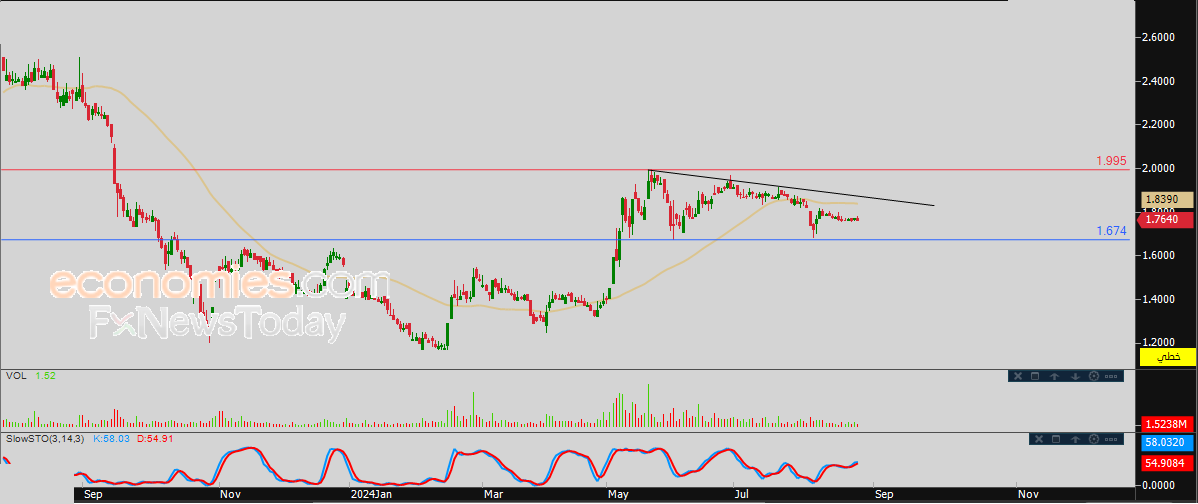The width and height of the screenshot is (1198, 504).
Task: Click the 1.8390 moving average price tag
Action: click(1168, 199)
